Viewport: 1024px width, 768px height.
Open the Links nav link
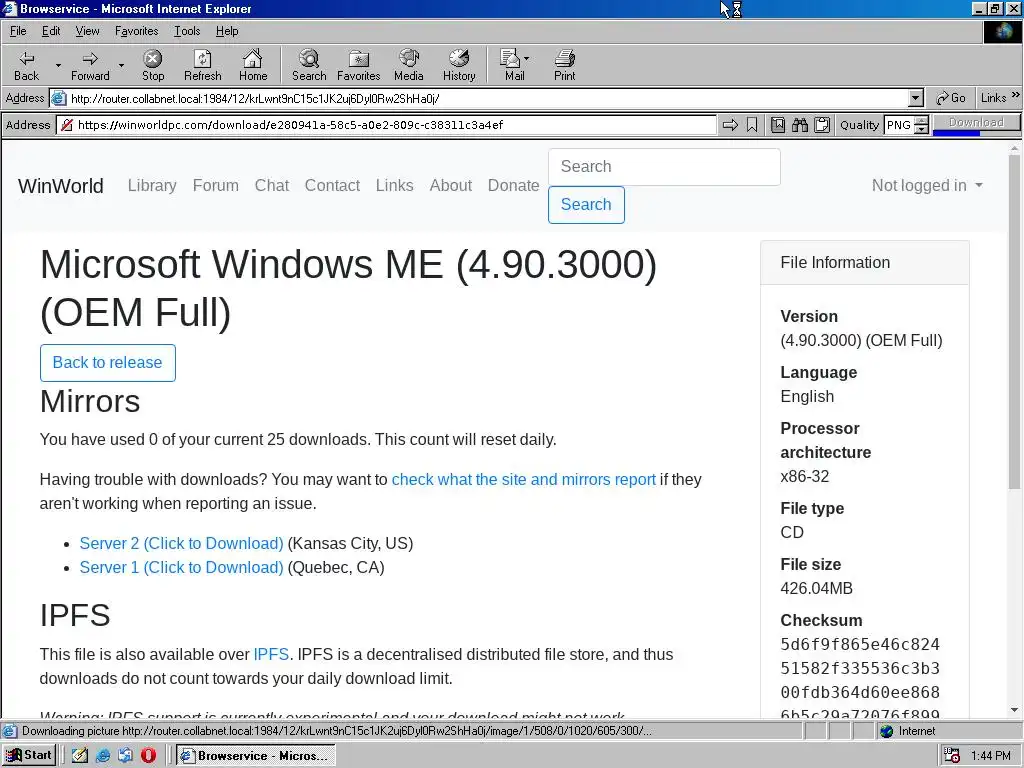click(394, 185)
